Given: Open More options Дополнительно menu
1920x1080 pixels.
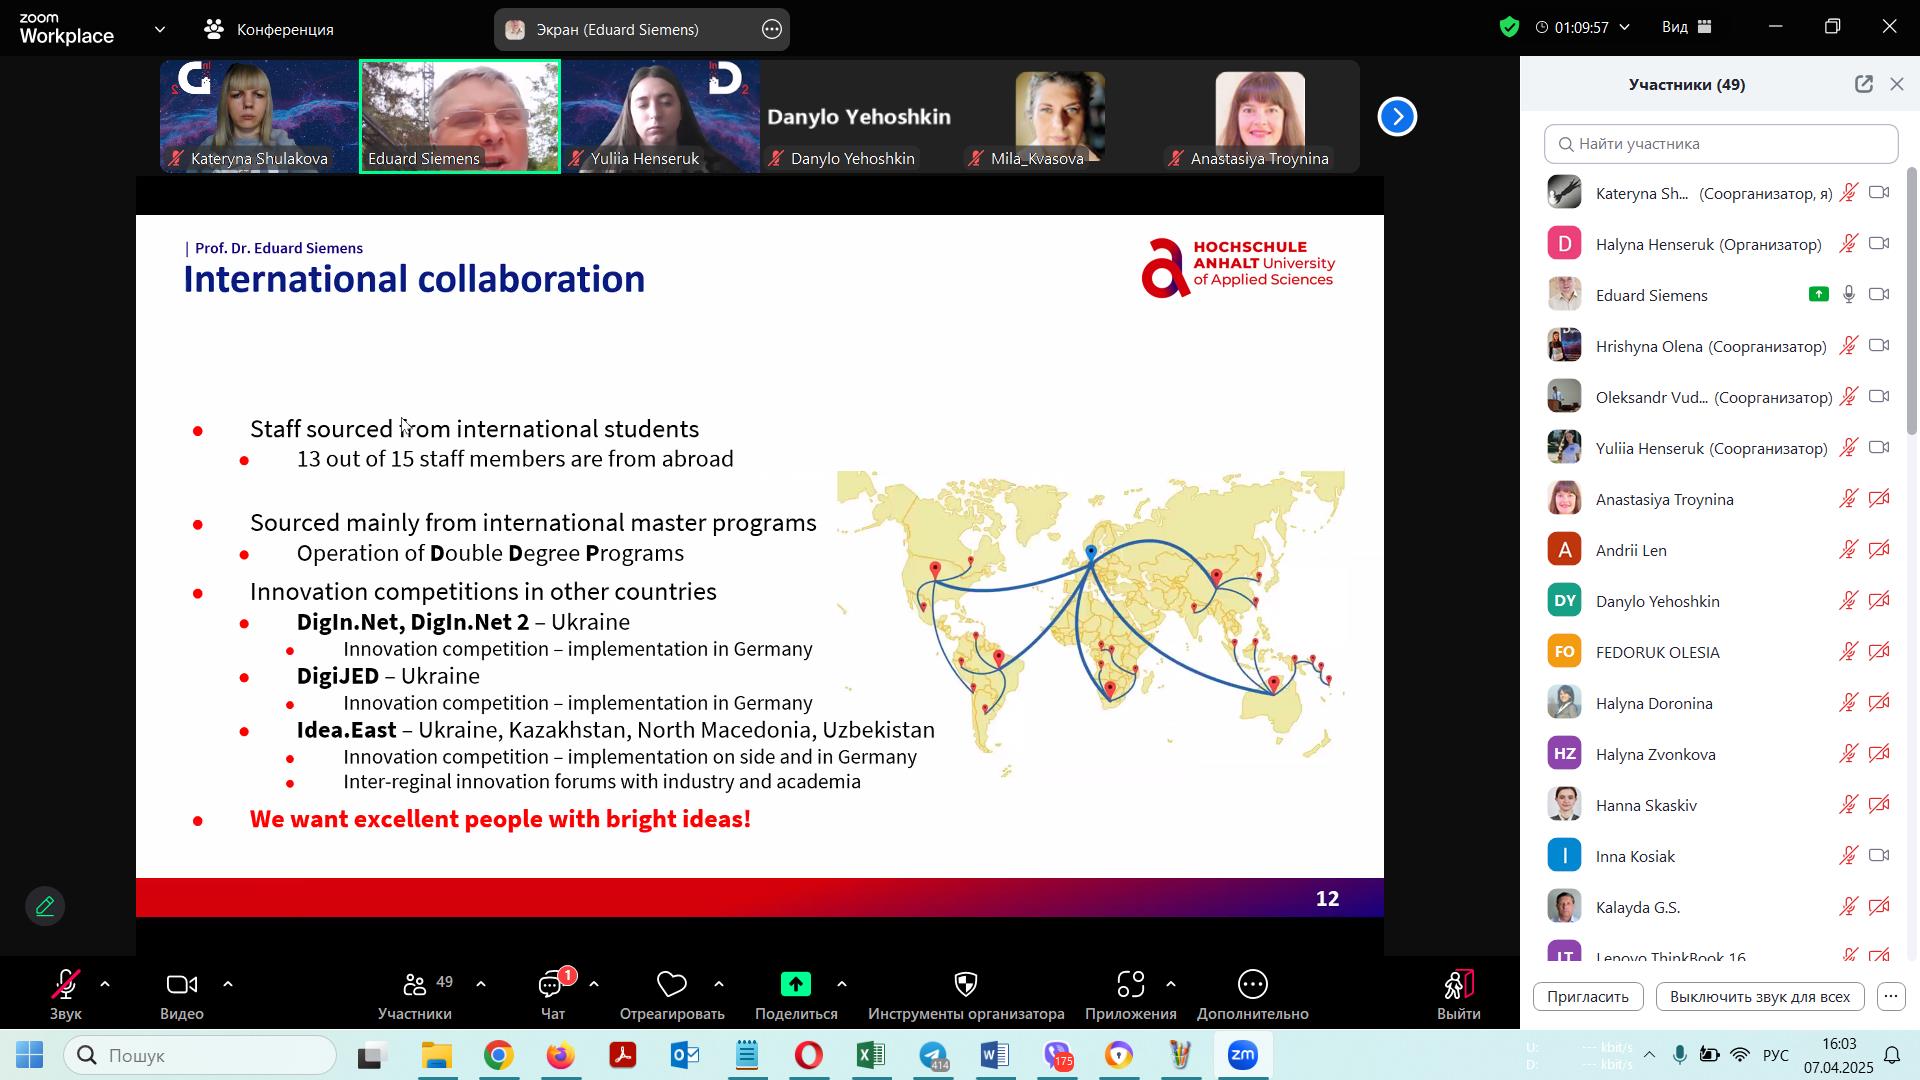Looking at the screenshot, I should (1252, 986).
